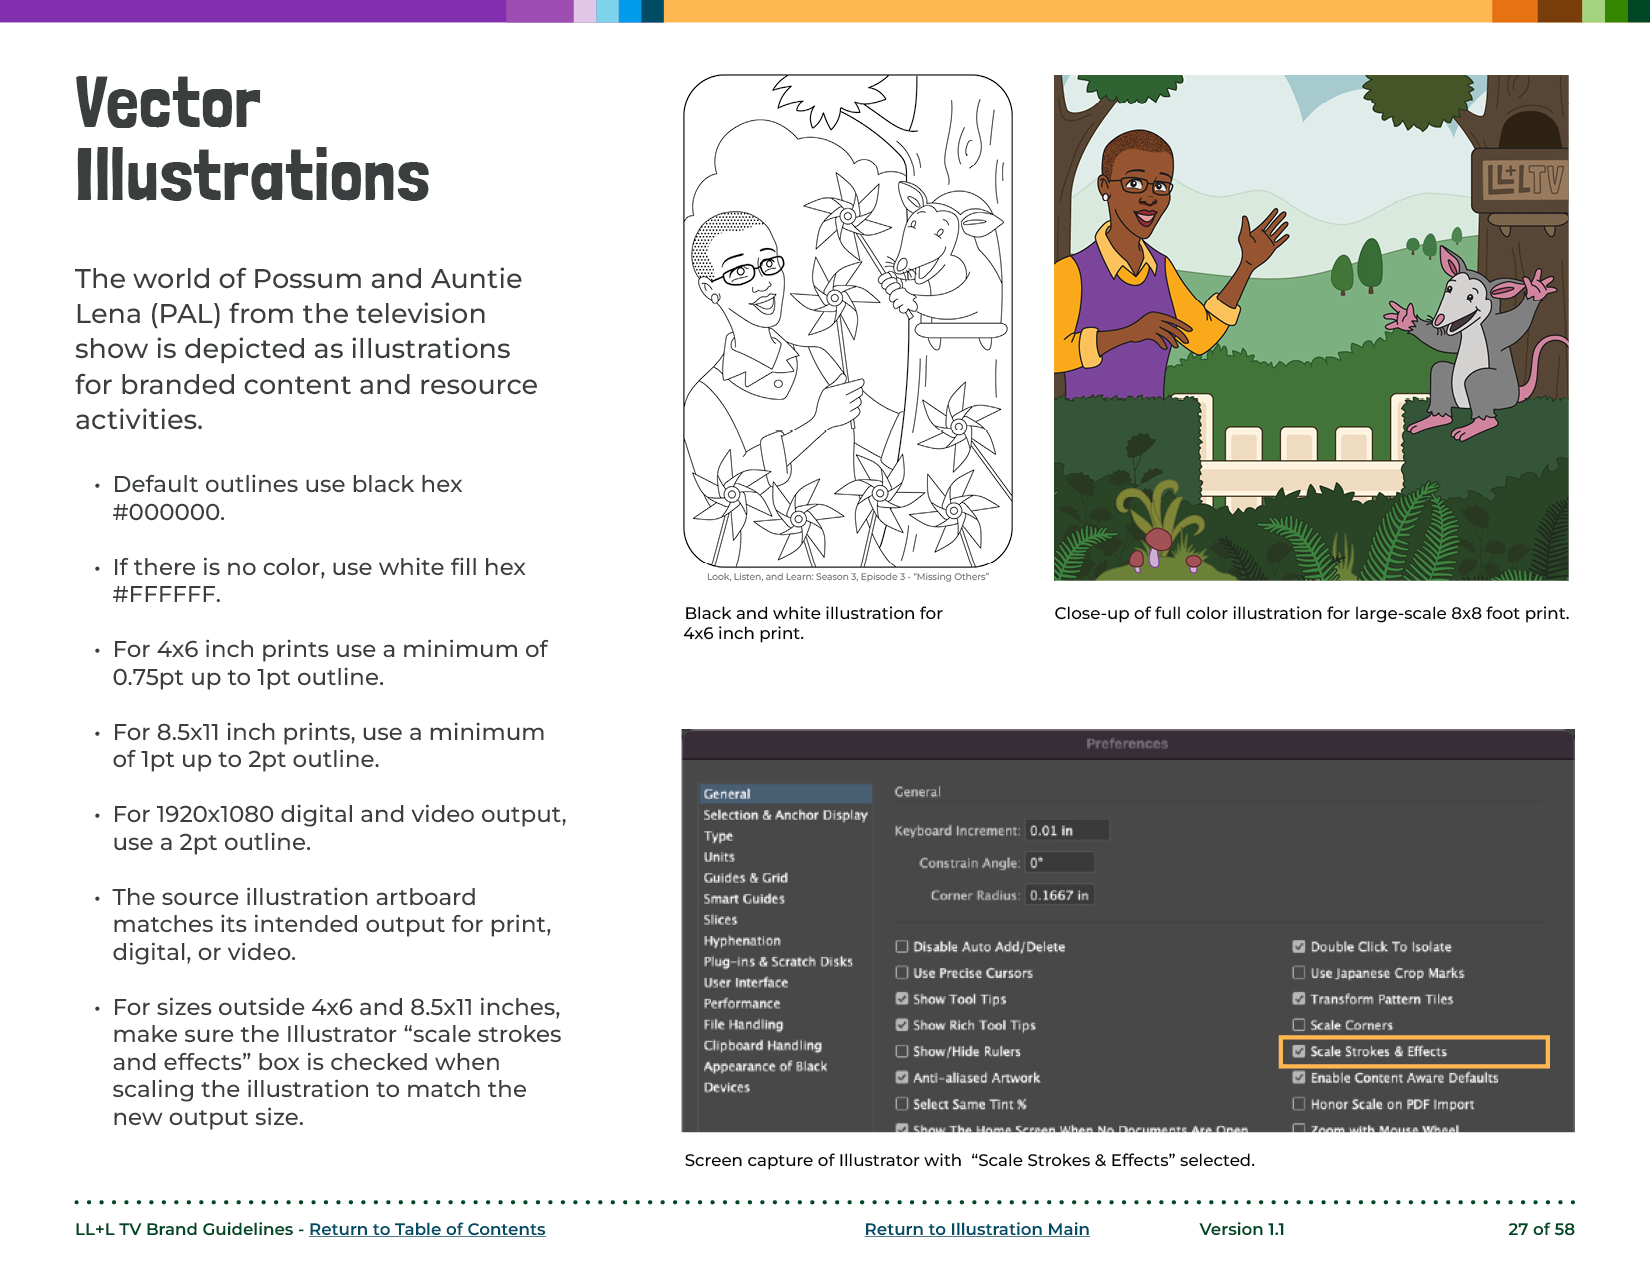Toggle Transform Pattern Tiles checkbox

click(1299, 998)
